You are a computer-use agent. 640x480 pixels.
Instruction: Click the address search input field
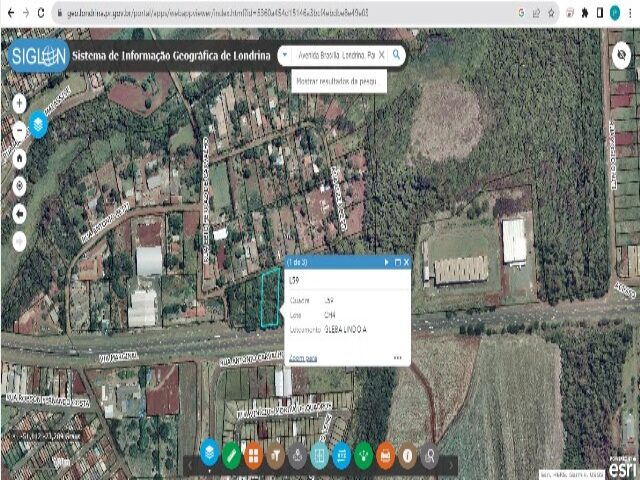tap(336, 55)
